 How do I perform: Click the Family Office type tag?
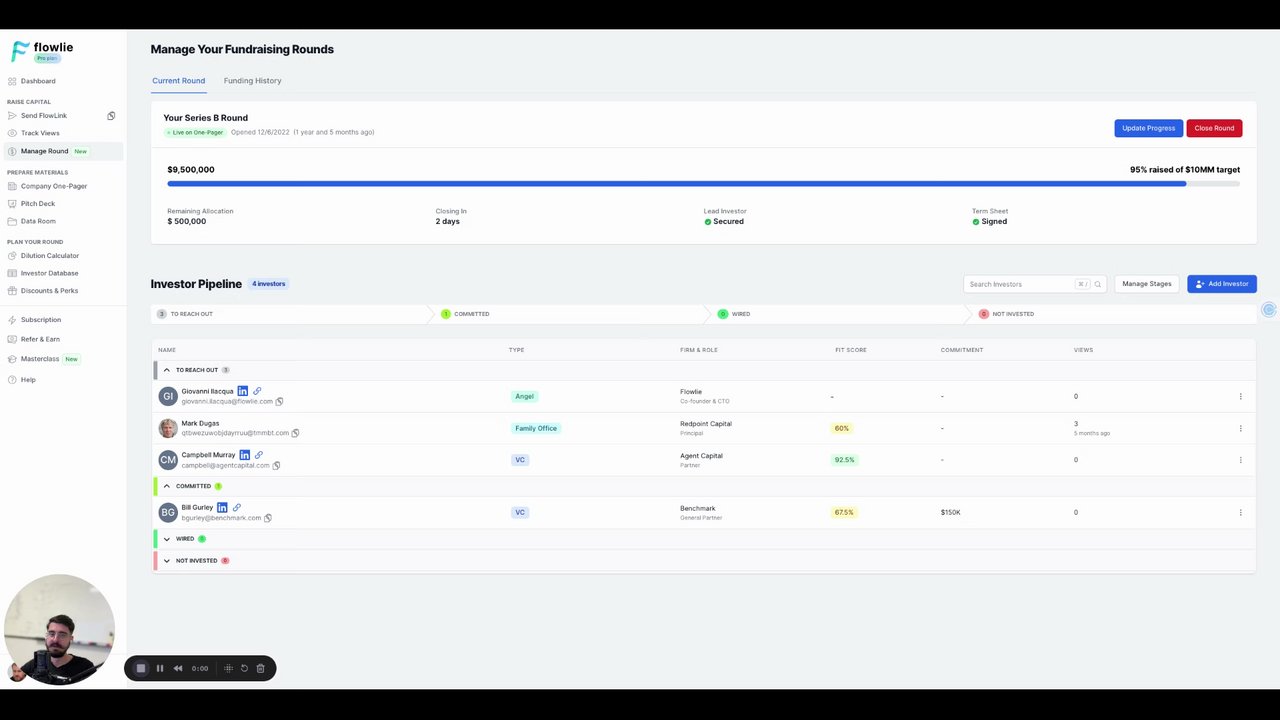tap(536, 428)
